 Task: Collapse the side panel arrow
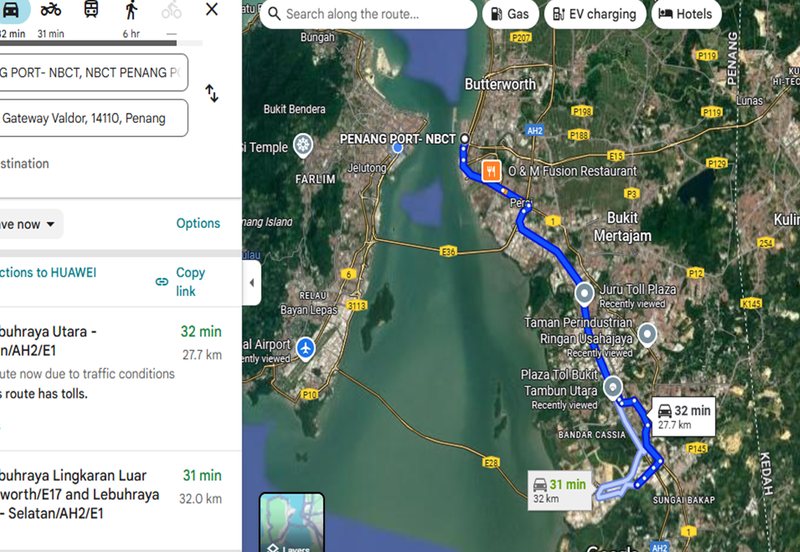tap(252, 283)
